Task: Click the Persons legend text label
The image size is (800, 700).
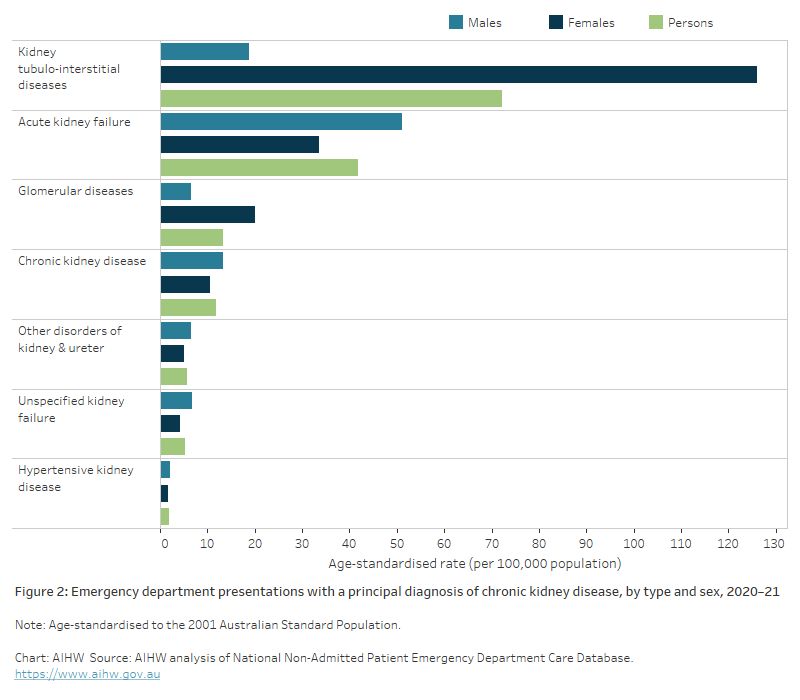Action: point(689,23)
